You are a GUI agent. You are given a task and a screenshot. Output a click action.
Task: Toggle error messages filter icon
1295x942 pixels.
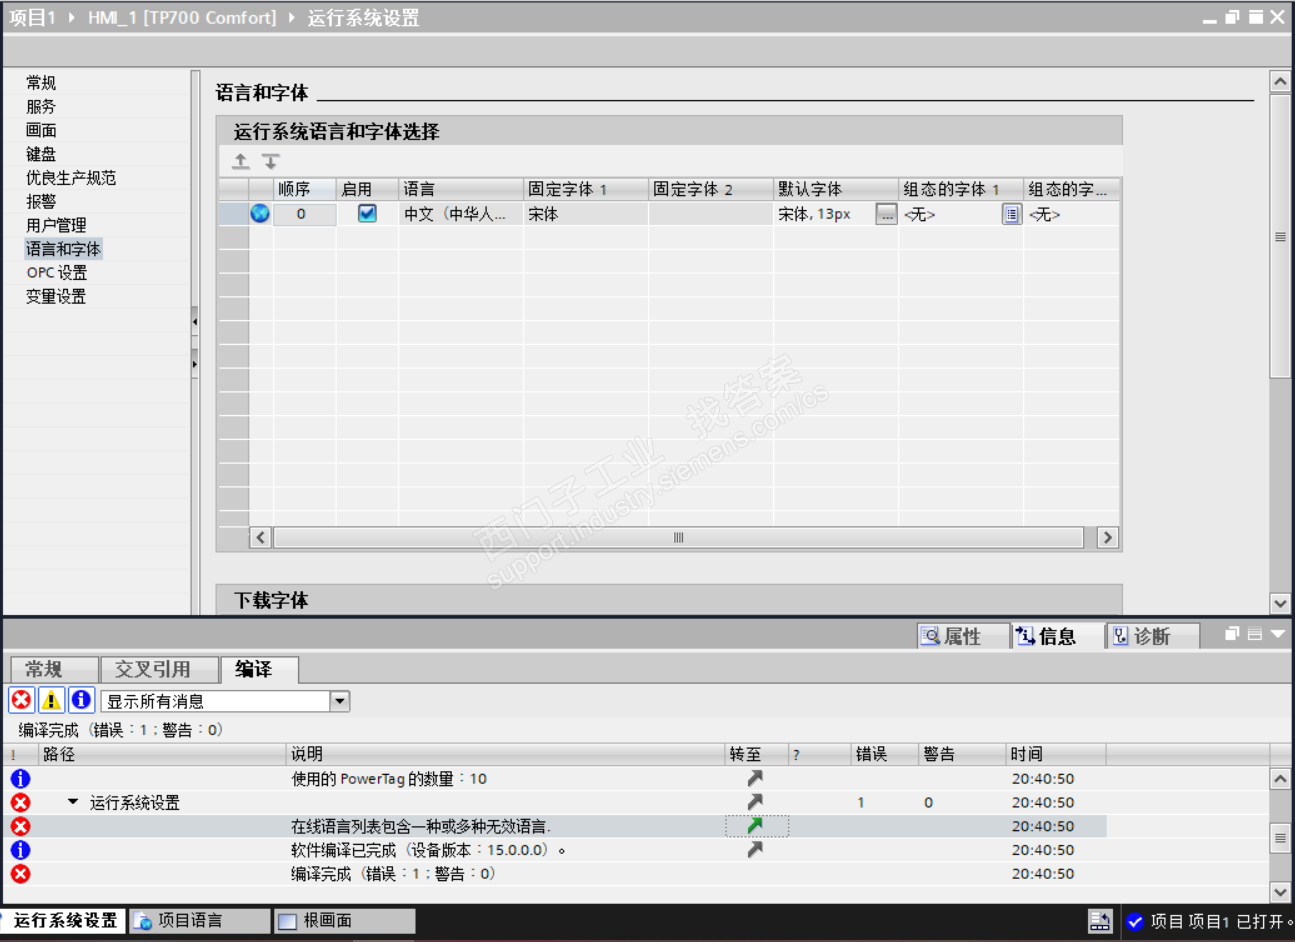[x=21, y=700]
